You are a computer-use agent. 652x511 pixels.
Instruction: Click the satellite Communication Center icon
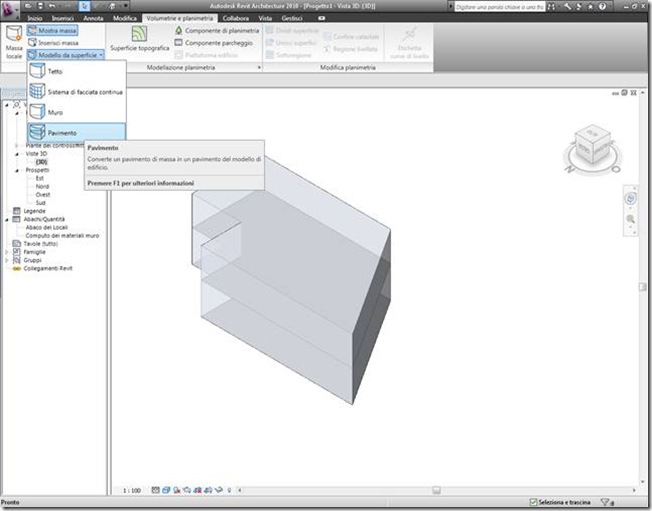579,7
